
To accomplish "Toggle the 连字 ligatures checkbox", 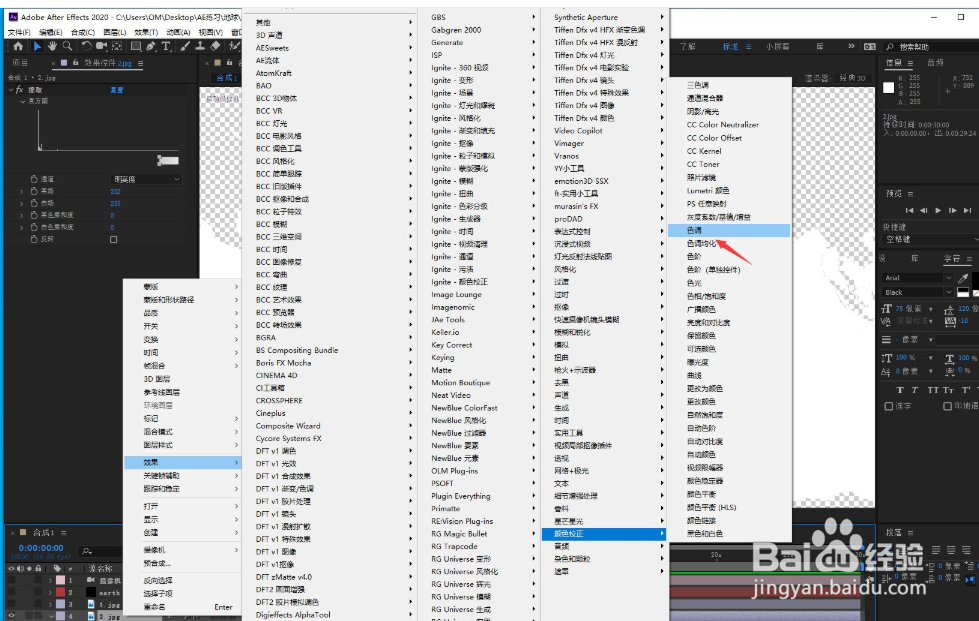I will (888, 406).
